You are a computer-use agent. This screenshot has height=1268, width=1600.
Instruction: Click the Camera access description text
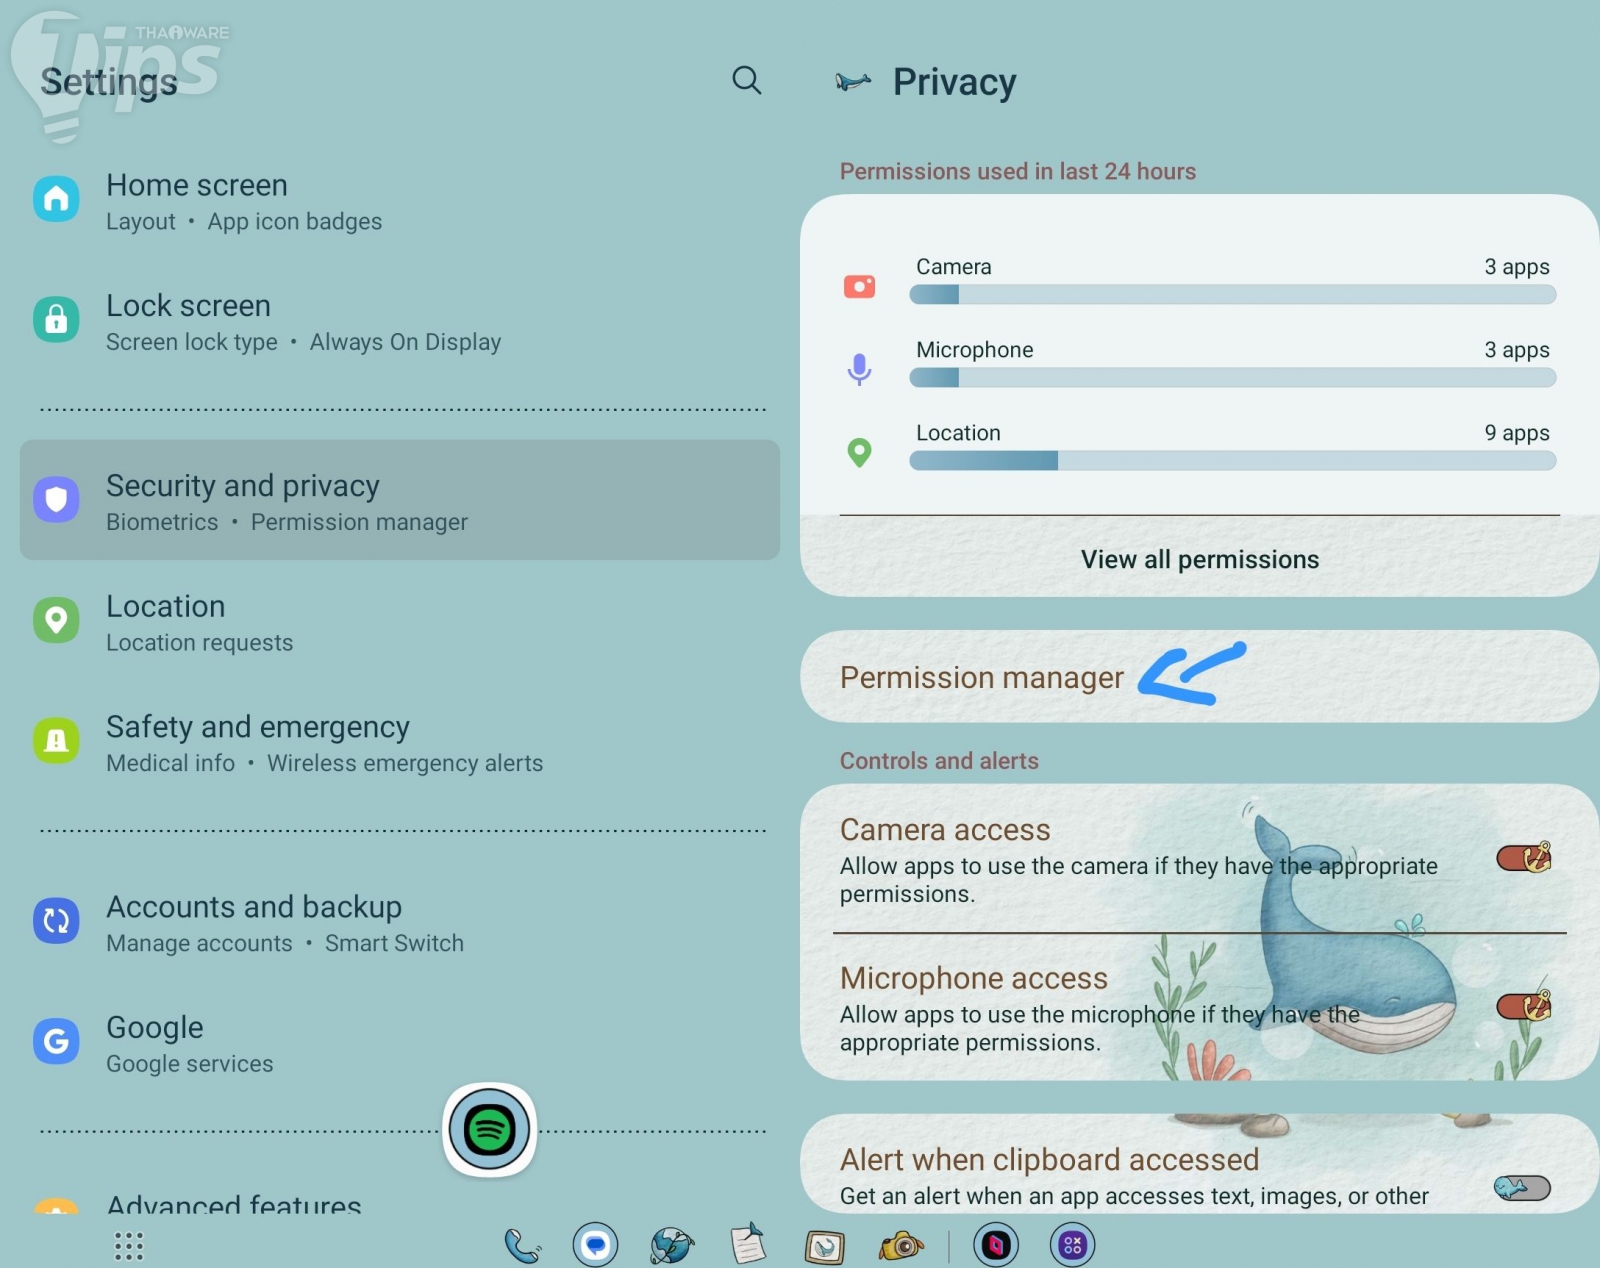(x=1139, y=880)
